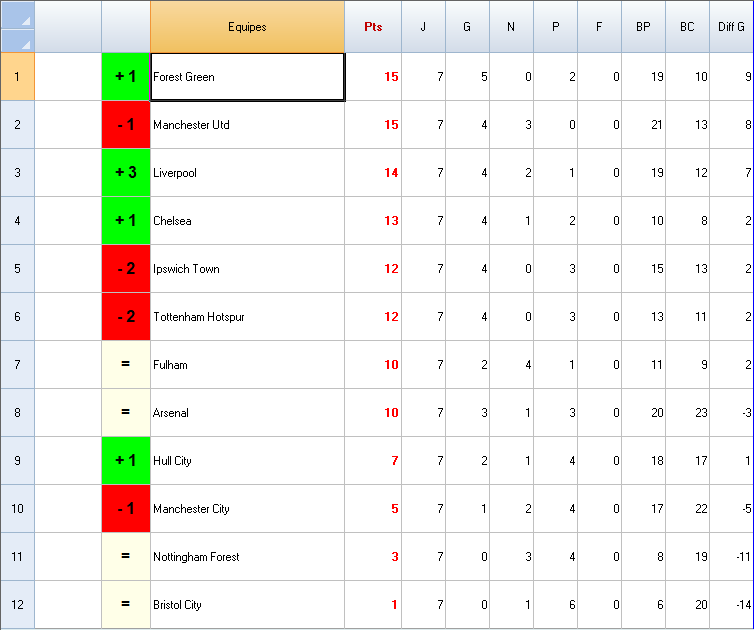Select Arsenal's goal difference cell showing -3
754x630 pixels.
(x=732, y=413)
